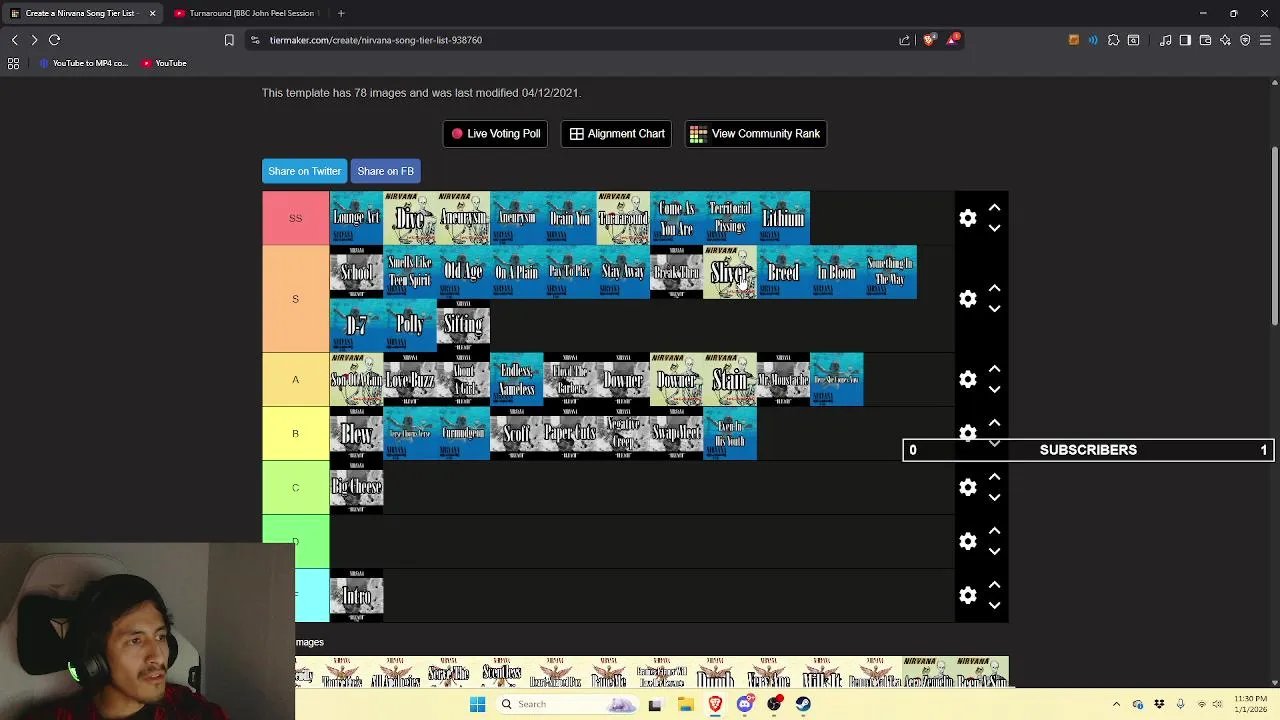The image size is (1280, 720).
Task: Open the Alignment Chart button
Action: tap(617, 134)
